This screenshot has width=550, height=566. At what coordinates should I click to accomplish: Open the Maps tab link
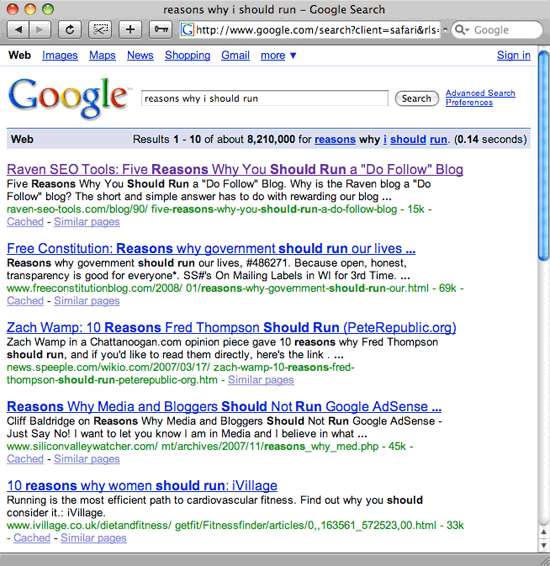click(x=102, y=55)
